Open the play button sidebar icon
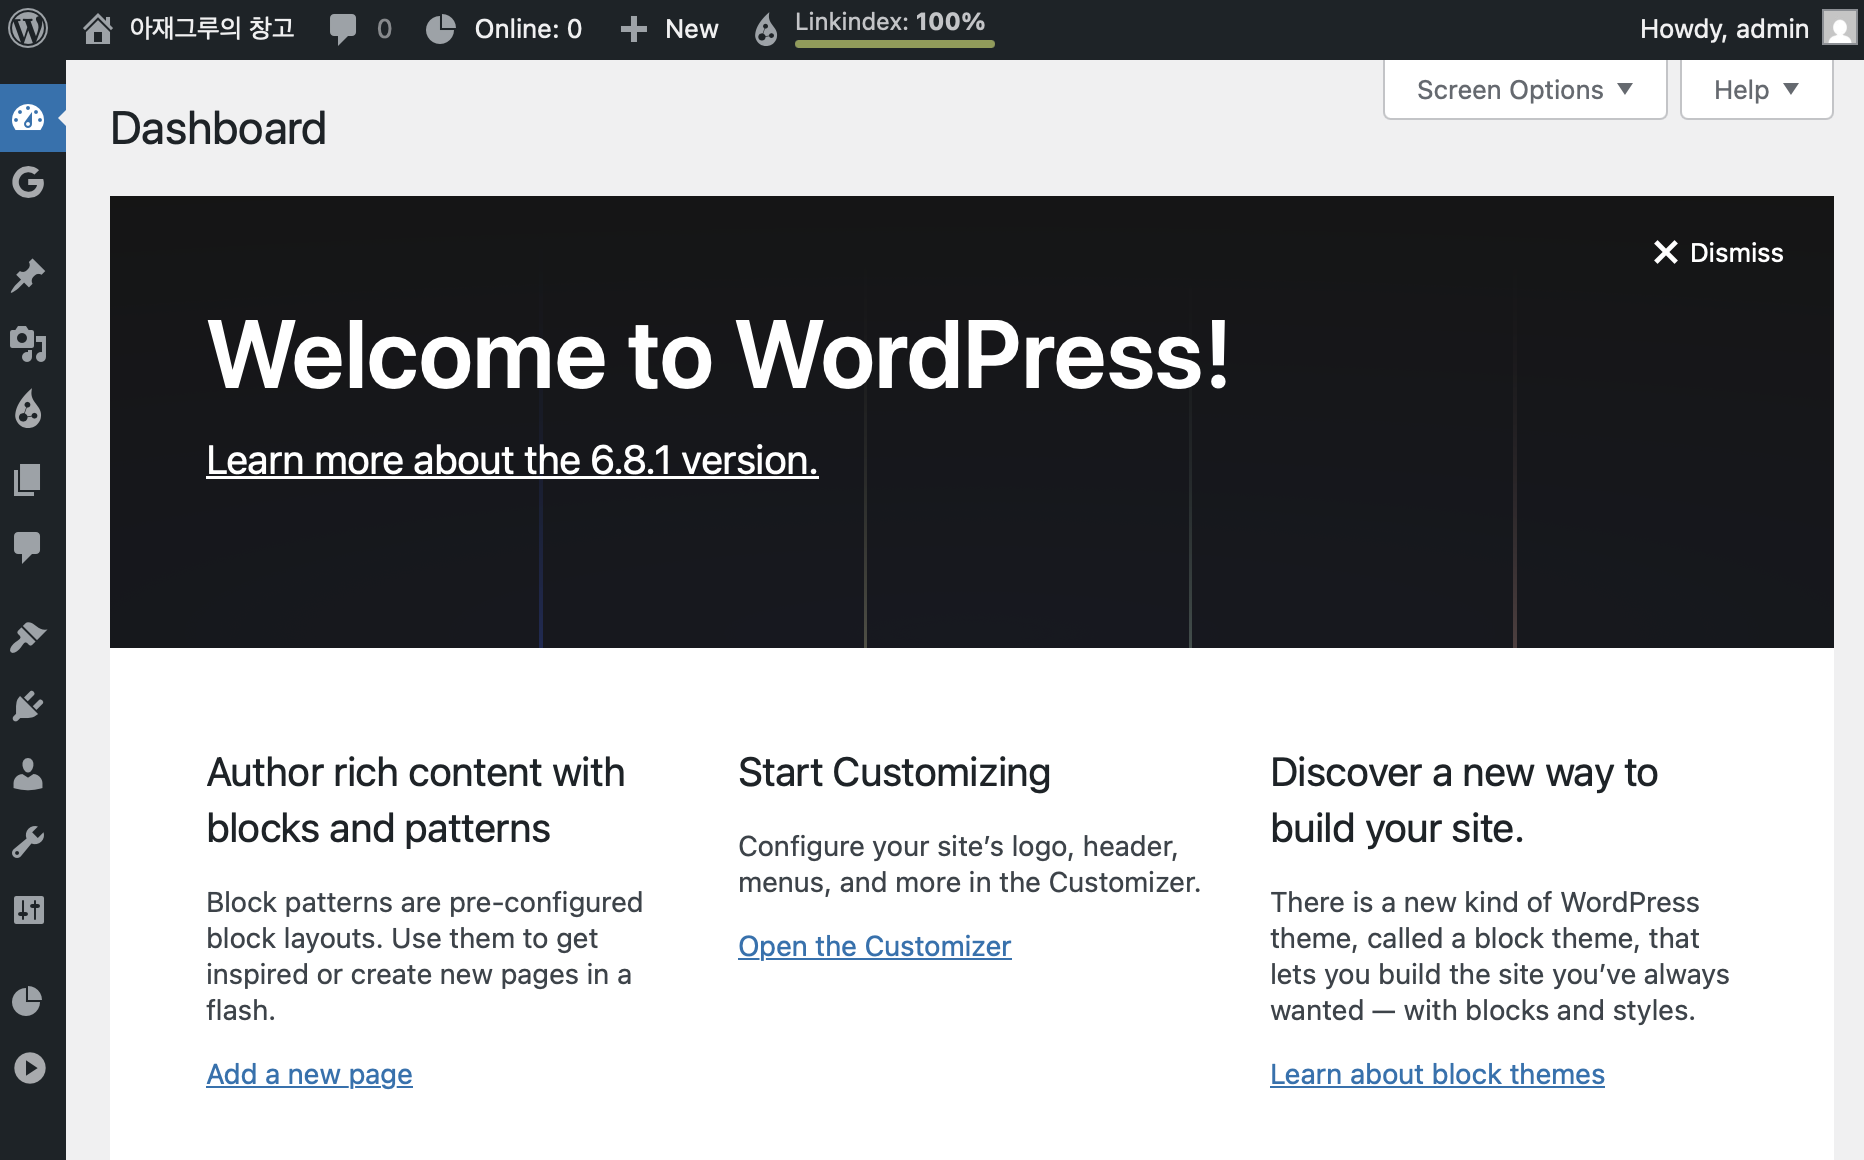Viewport: 1864px width, 1160px height. pyautogui.click(x=29, y=1068)
